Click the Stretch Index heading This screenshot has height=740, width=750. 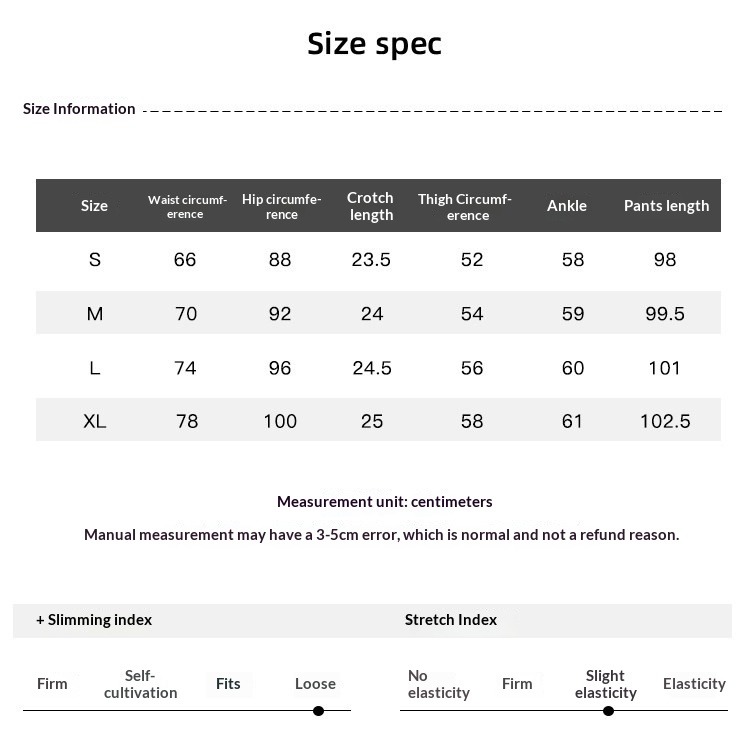click(x=451, y=620)
